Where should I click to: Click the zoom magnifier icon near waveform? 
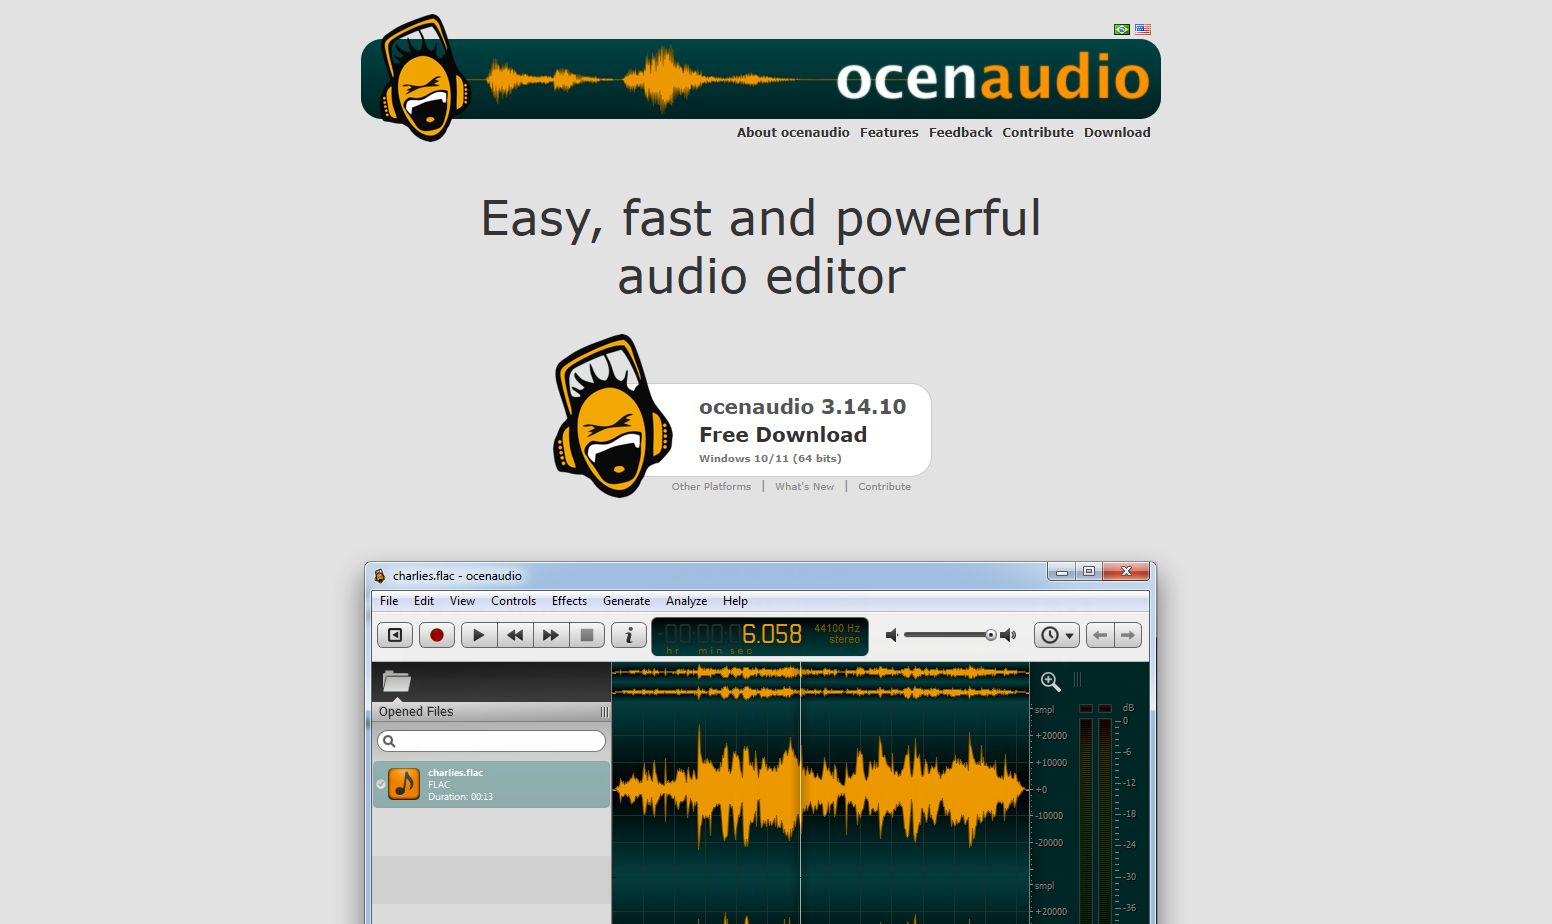point(1050,681)
